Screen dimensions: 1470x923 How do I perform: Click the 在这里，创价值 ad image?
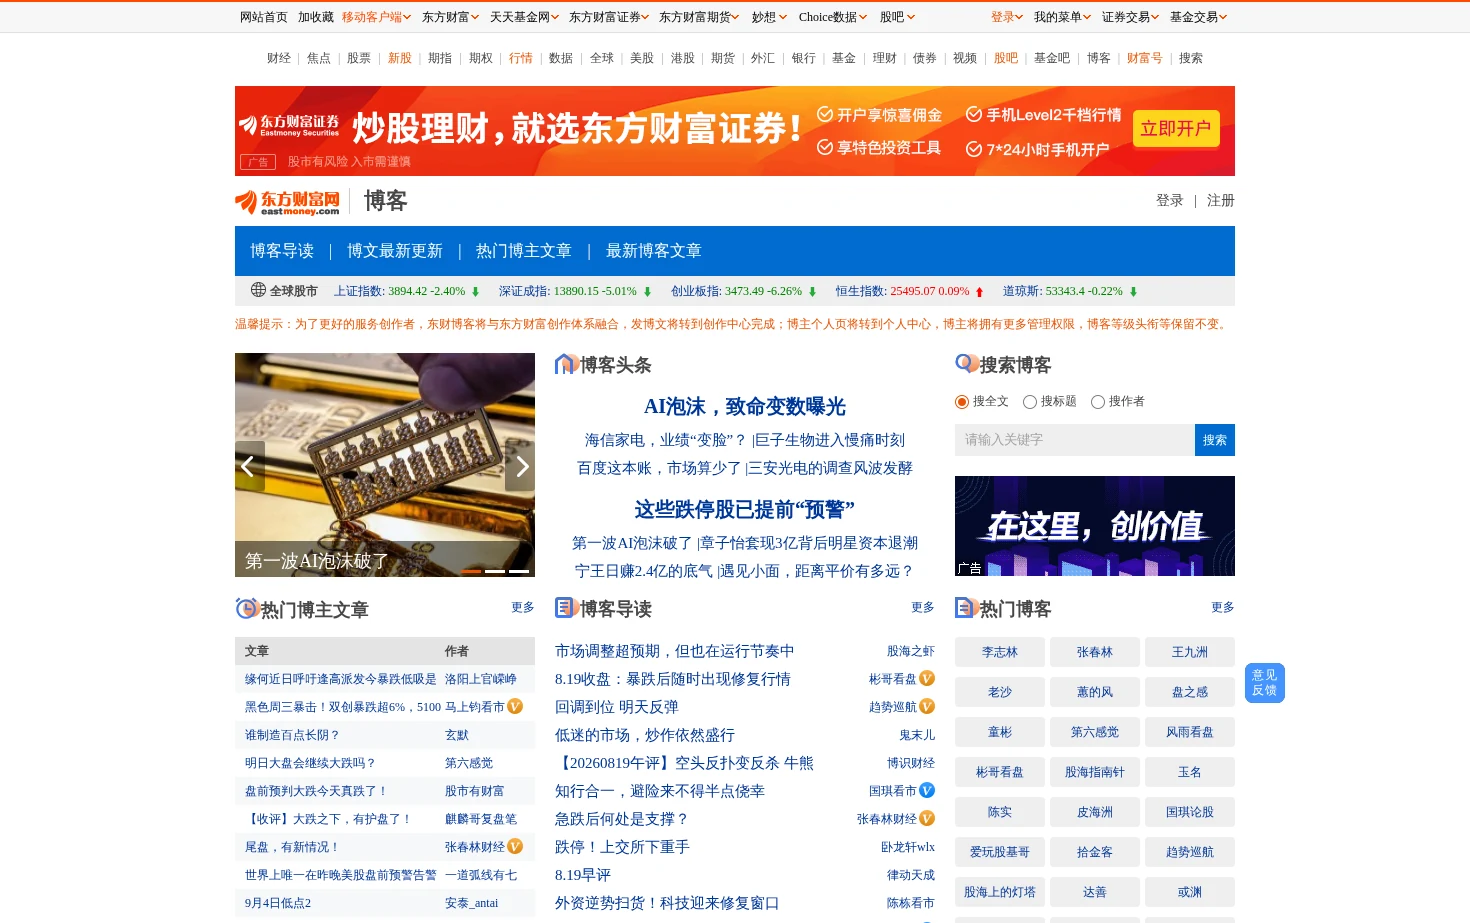coord(1095,526)
